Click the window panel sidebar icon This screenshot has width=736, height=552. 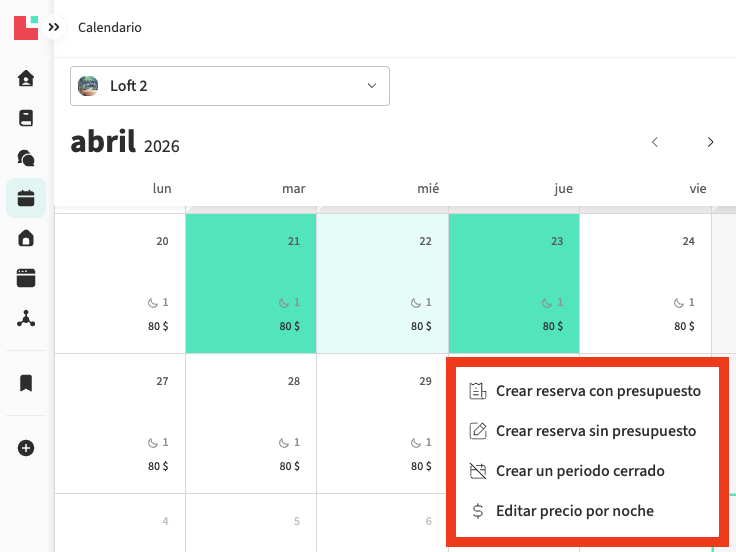pyautogui.click(x=26, y=278)
